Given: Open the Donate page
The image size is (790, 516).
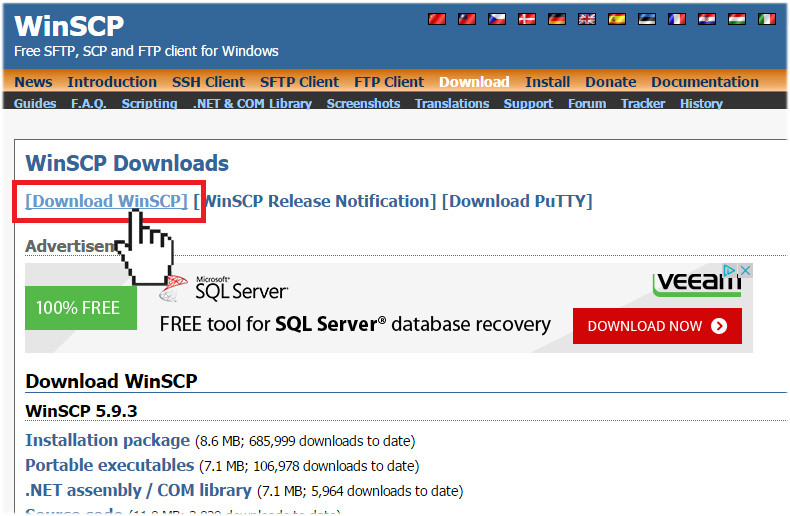Looking at the screenshot, I should tap(611, 82).
